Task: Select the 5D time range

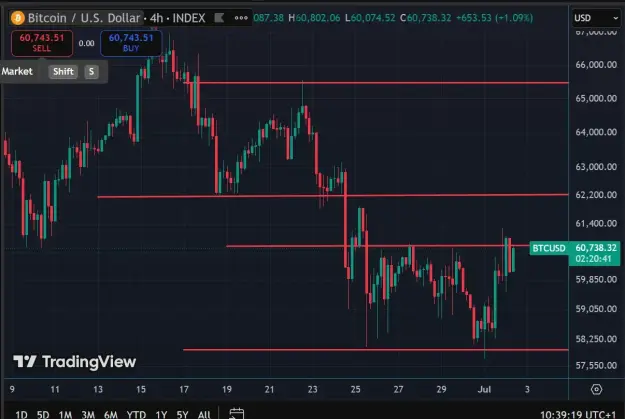Action: (43, 415)
